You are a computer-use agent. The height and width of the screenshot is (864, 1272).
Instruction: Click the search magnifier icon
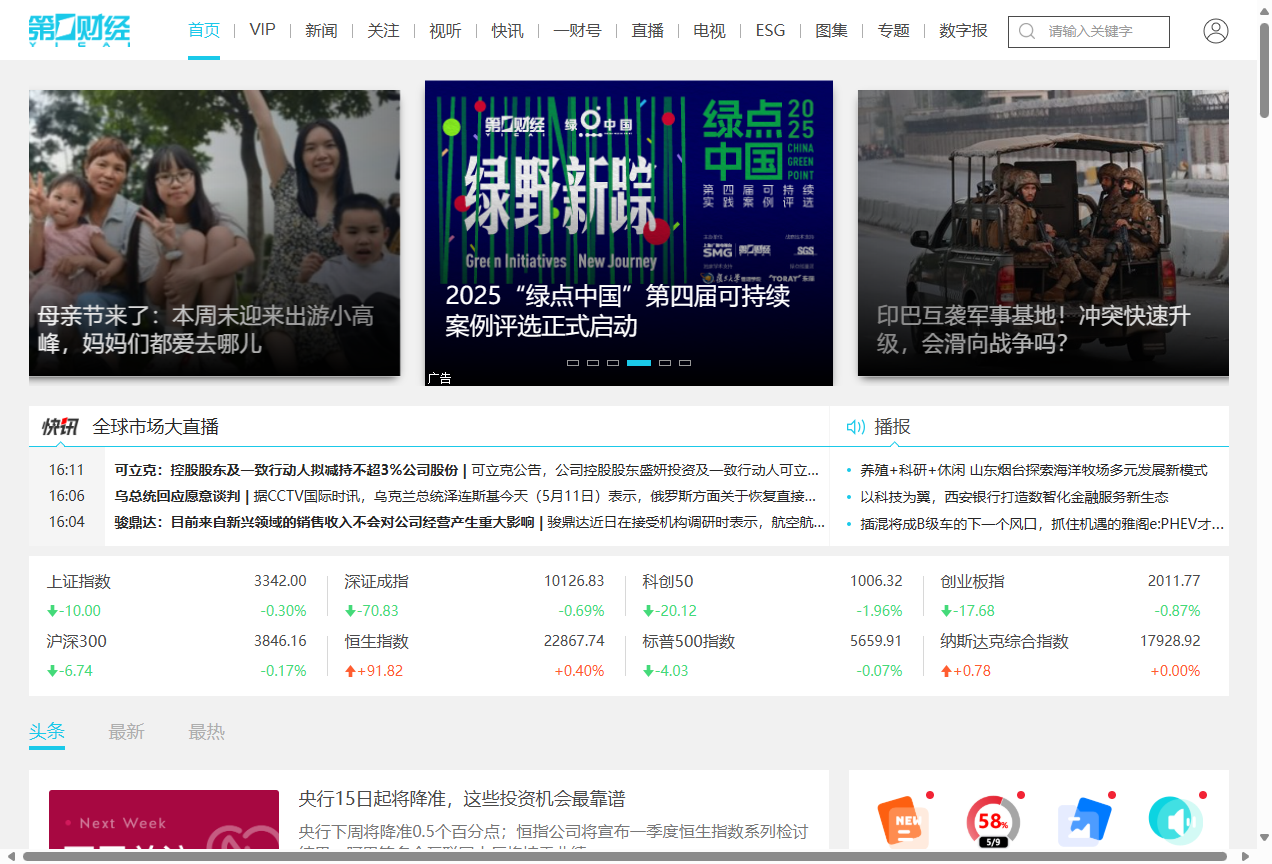[1027, 31]
